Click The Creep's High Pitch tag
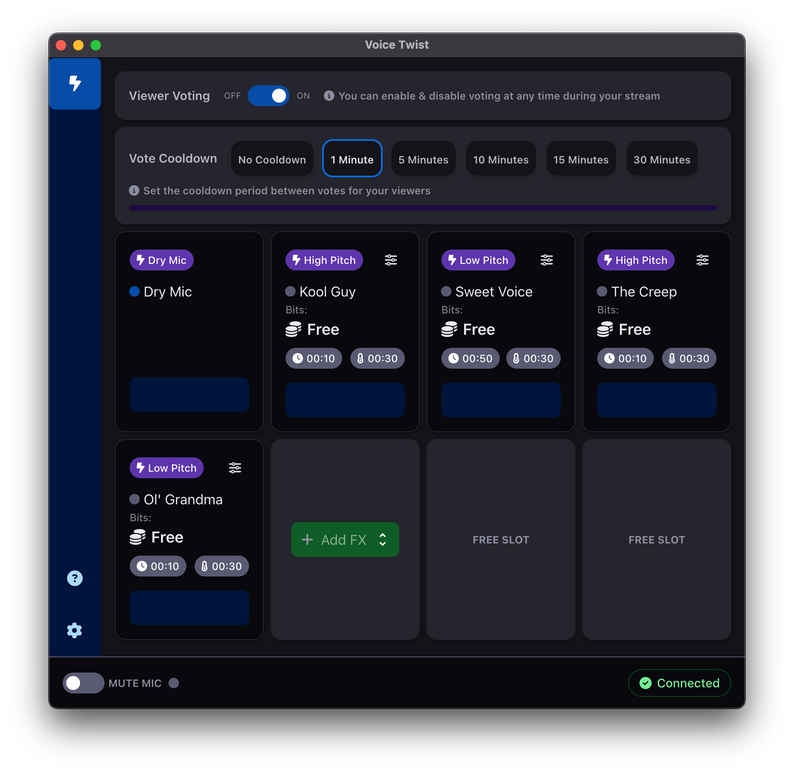 [636, 260]
